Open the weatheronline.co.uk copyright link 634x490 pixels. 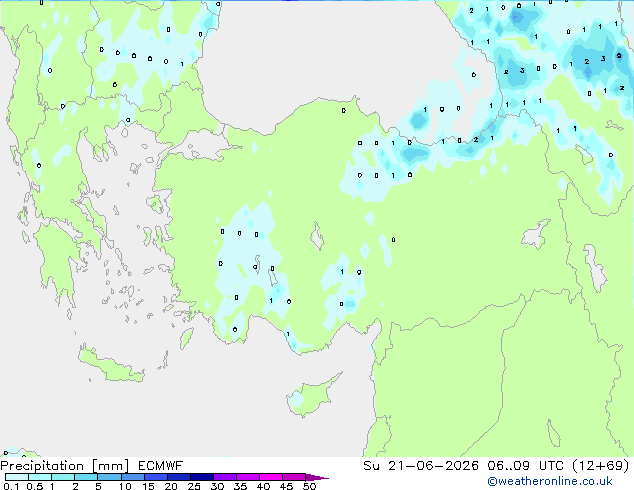[549, 481]
